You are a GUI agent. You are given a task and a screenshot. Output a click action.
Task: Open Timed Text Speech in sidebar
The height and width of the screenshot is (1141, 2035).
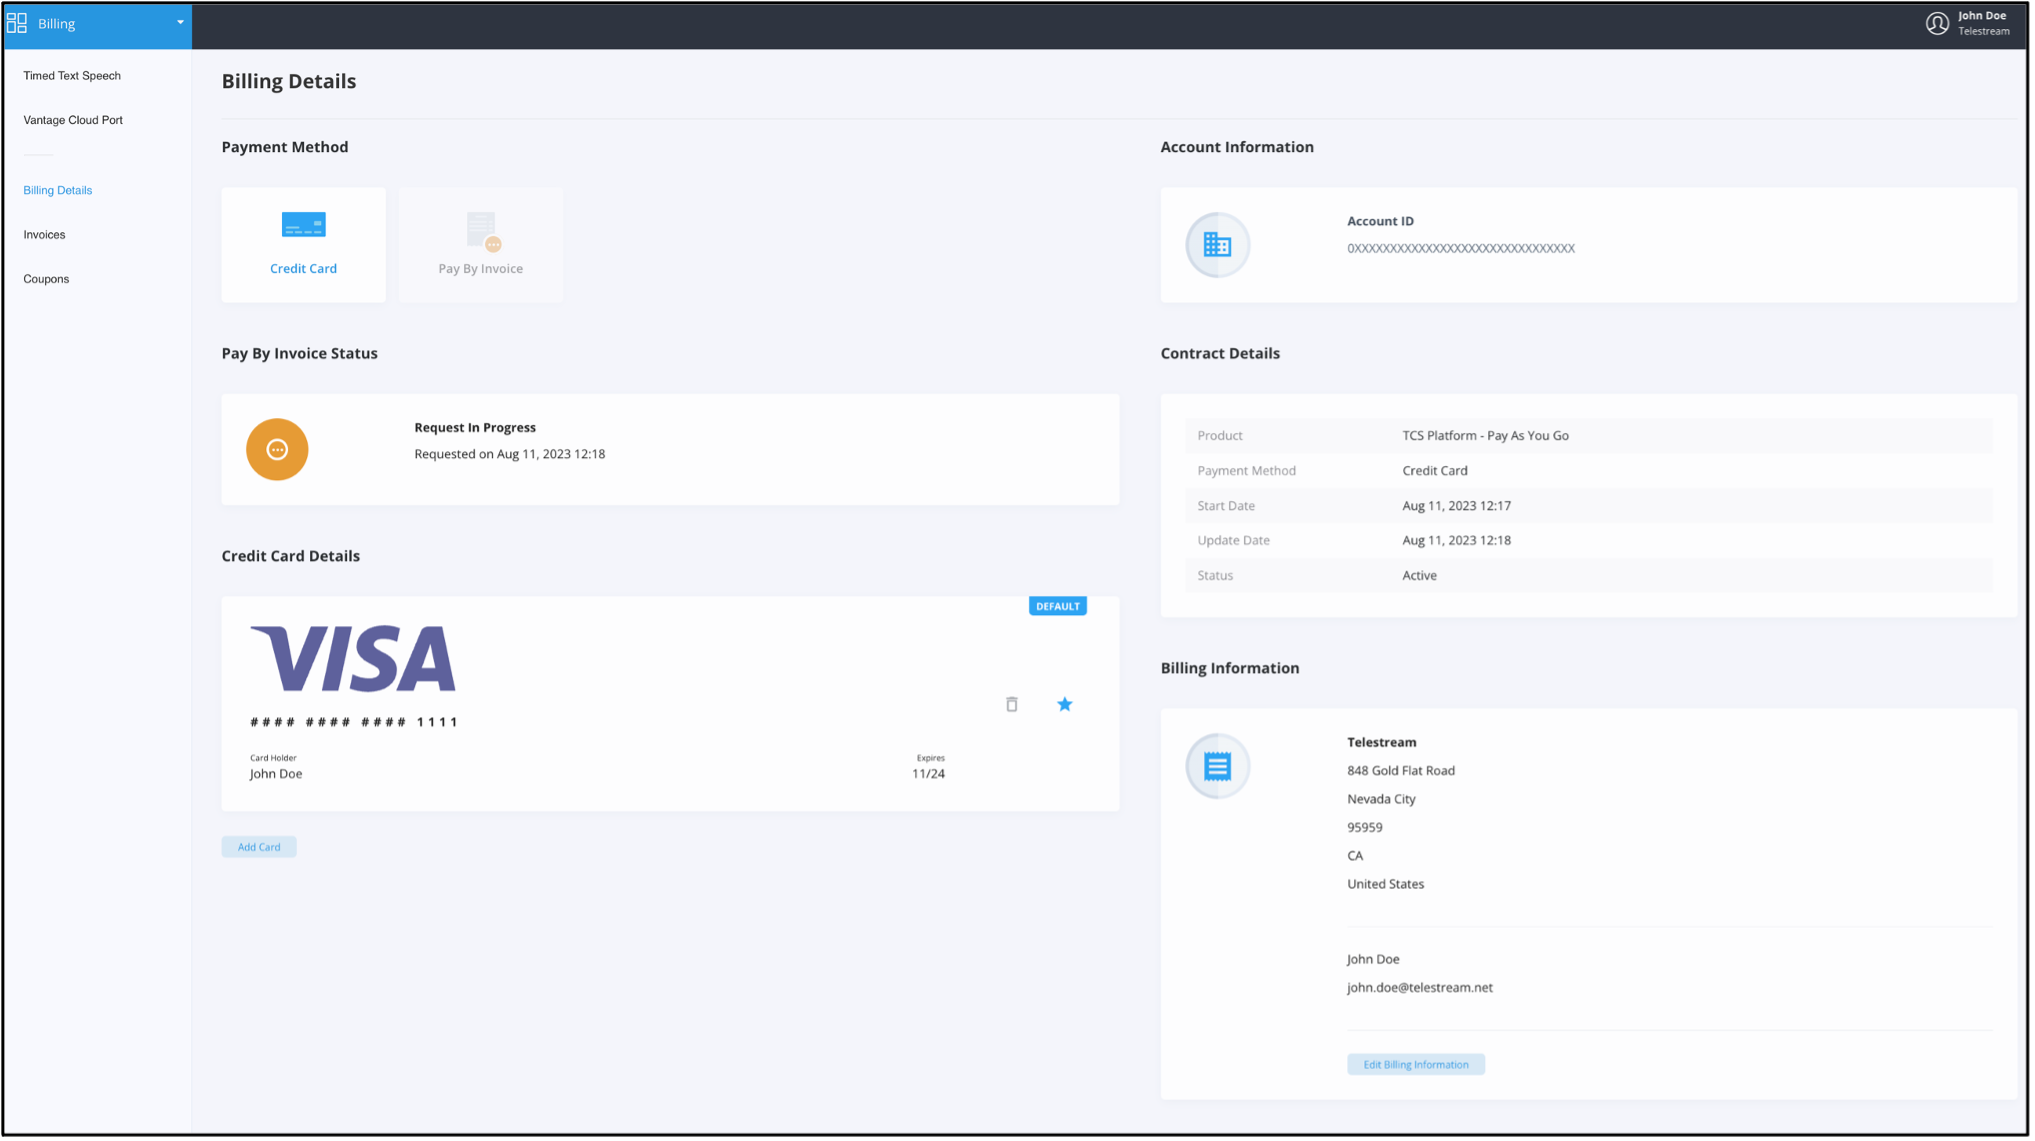point(72,76)
